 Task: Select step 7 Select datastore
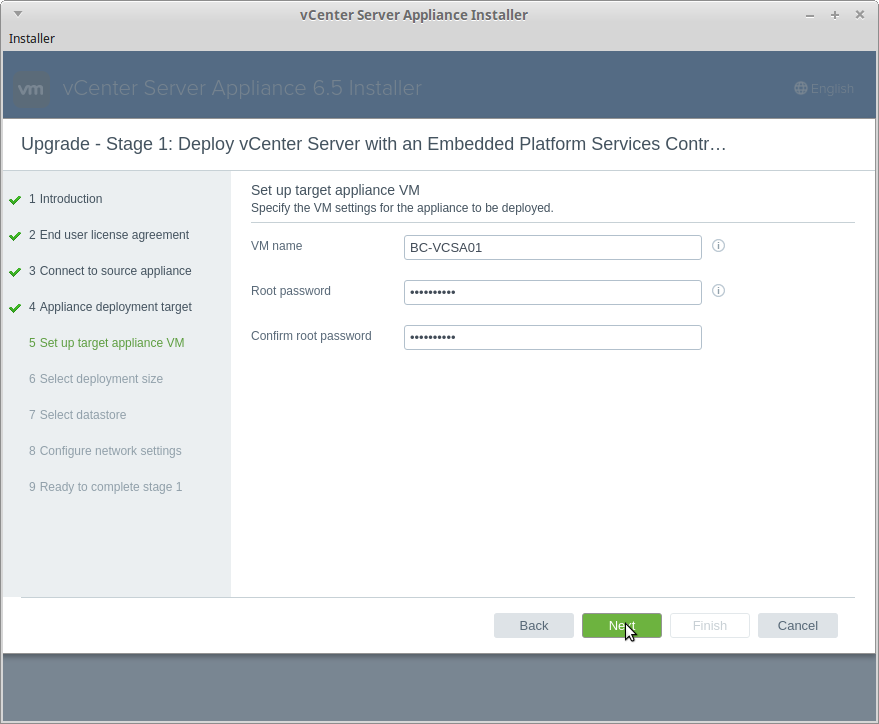click(77, 415)
